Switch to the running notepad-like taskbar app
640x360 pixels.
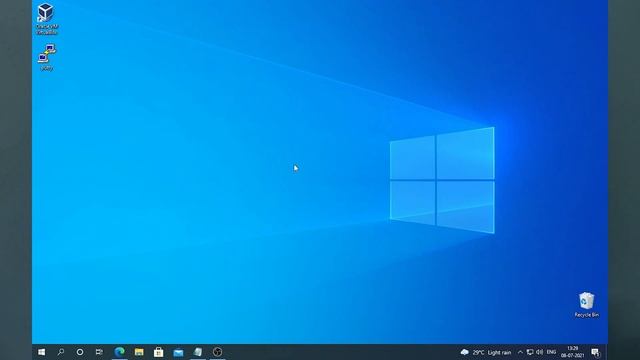pyautogui.click(x=198, y=352)
